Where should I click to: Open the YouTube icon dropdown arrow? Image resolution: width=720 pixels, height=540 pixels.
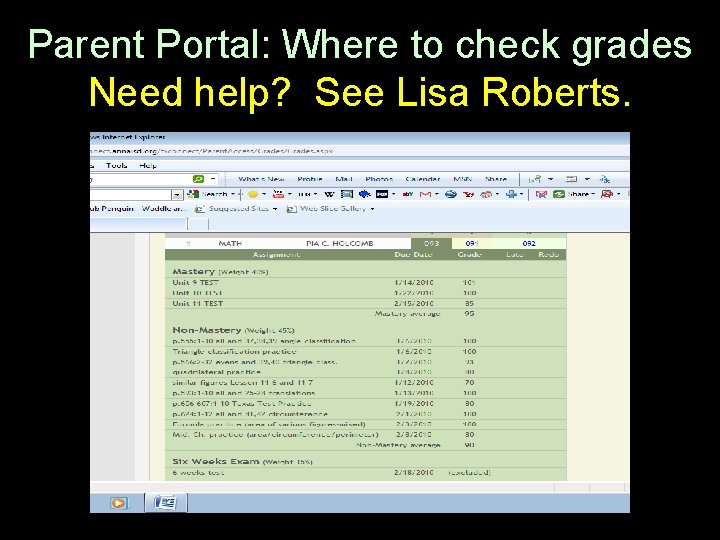290,194
